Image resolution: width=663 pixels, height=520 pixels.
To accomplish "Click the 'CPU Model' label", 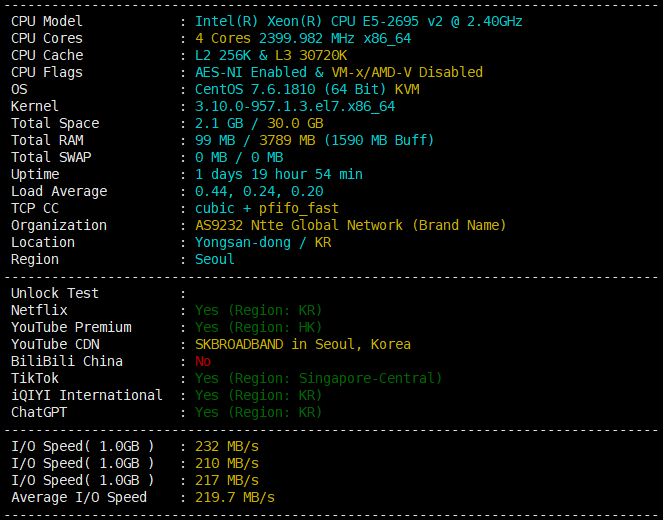I will point(47,21).
